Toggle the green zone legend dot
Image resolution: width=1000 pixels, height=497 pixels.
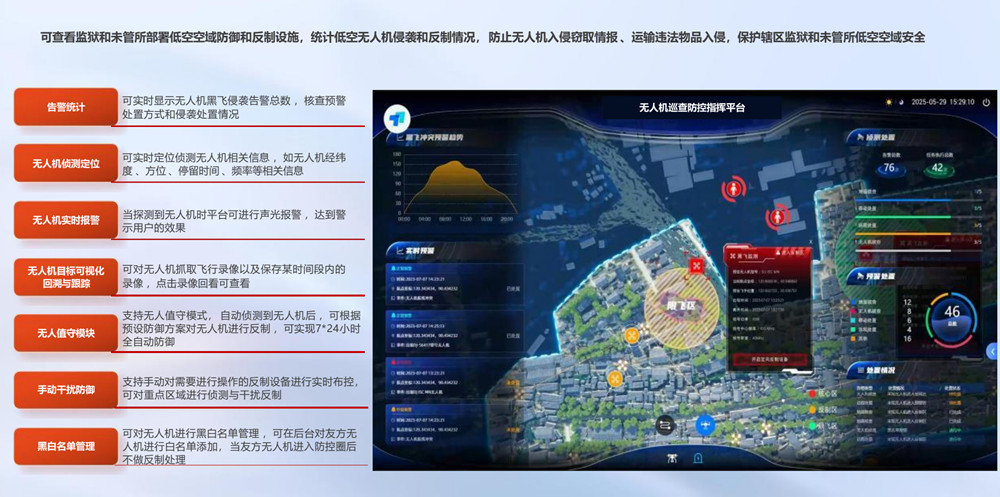[812, 426]
